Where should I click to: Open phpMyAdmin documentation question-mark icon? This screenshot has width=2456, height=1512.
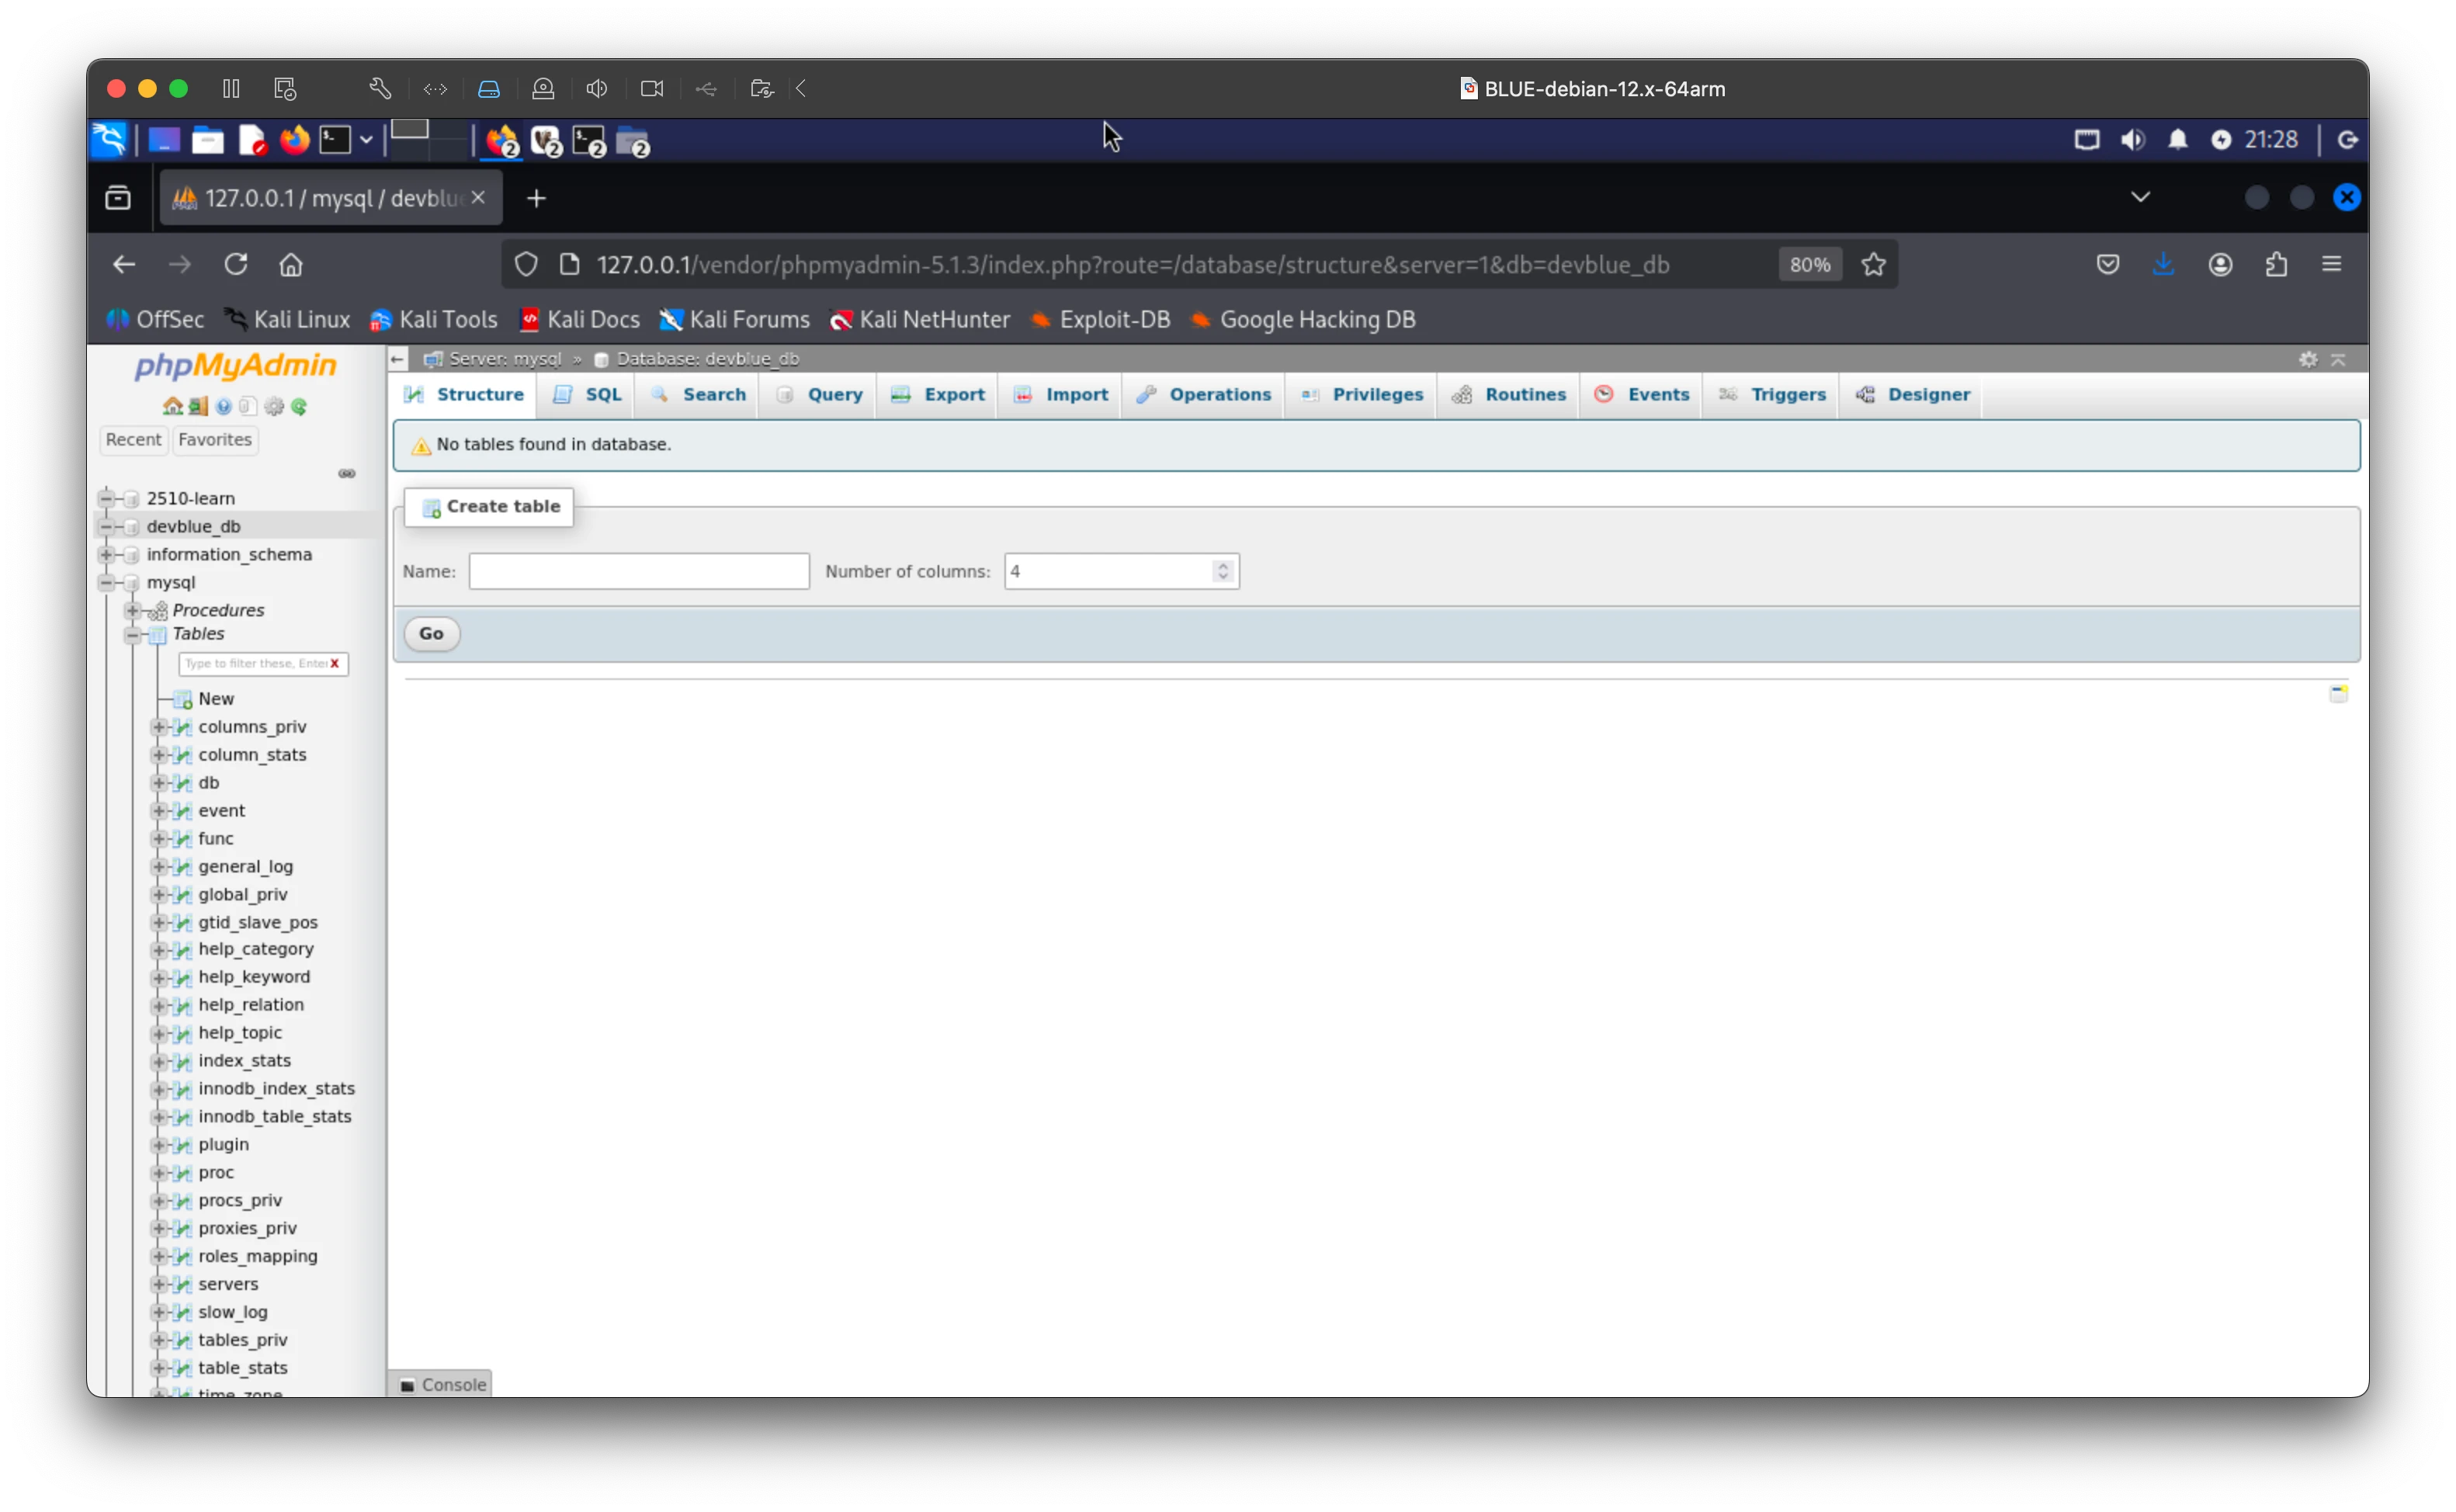pos(223,406)
